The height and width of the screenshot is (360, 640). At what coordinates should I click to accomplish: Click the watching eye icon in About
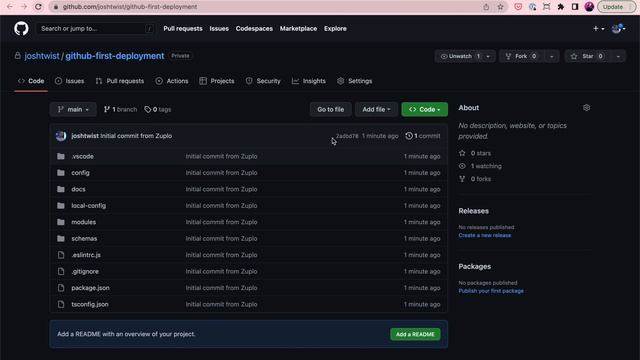pos(462,166)
